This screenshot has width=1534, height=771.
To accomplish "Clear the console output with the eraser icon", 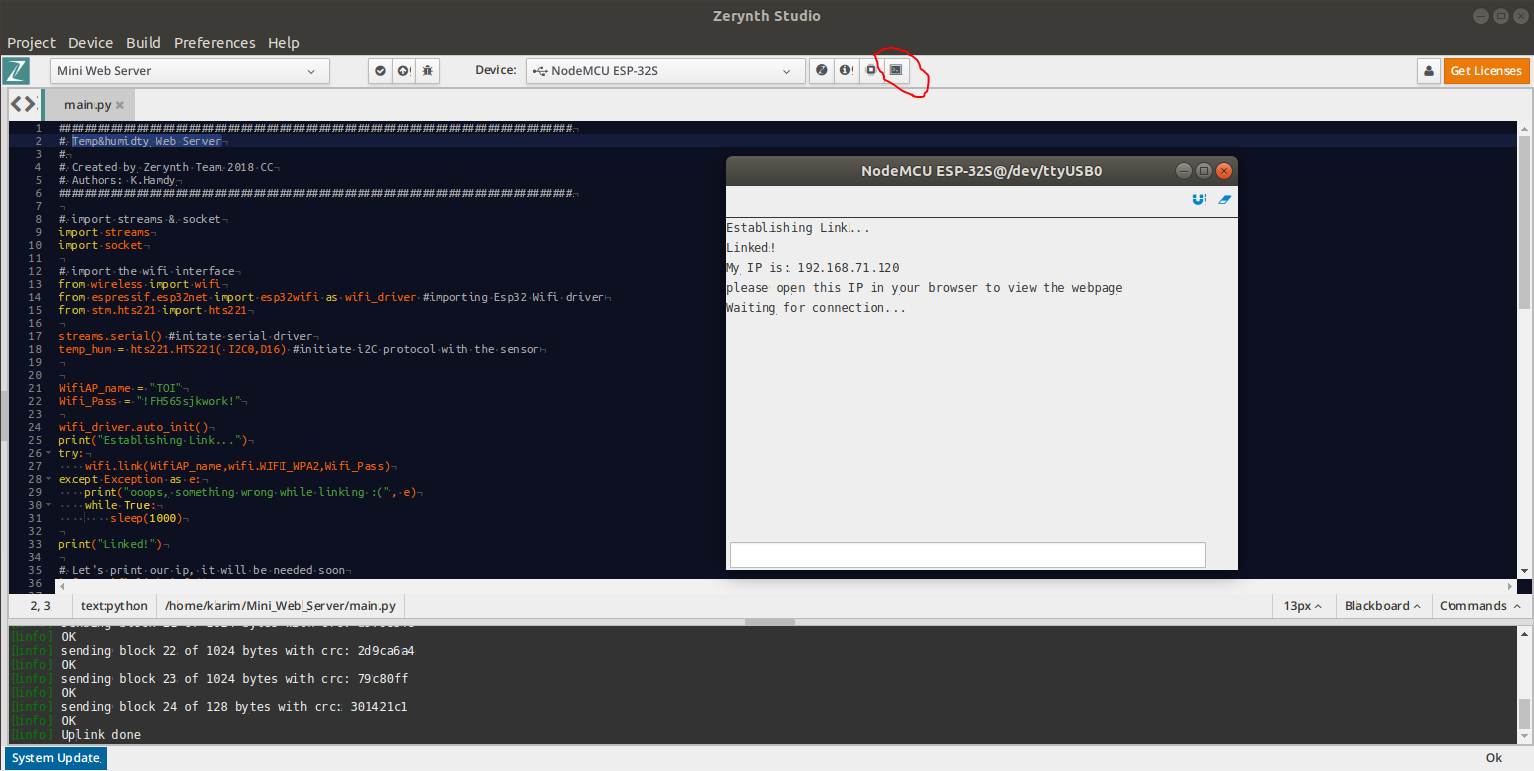I will tap(1224, 199).
